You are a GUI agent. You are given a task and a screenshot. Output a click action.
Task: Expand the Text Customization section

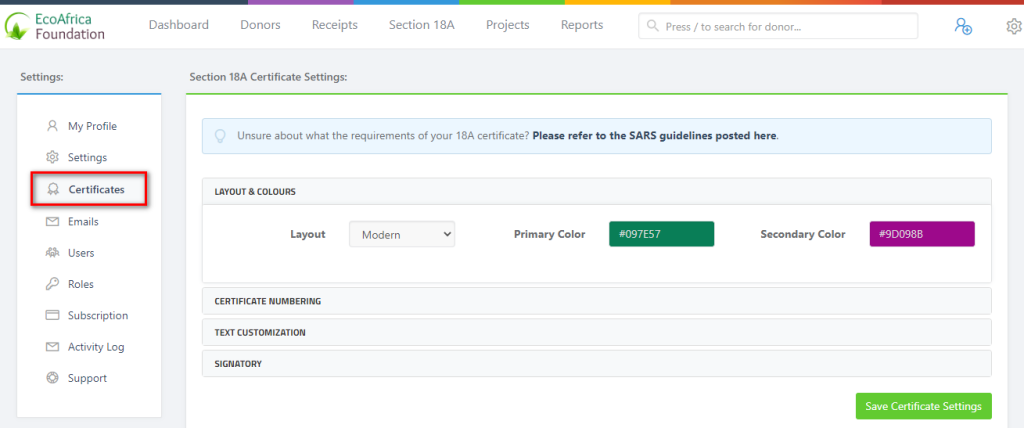pyautogui.click(x=596, y=333)
